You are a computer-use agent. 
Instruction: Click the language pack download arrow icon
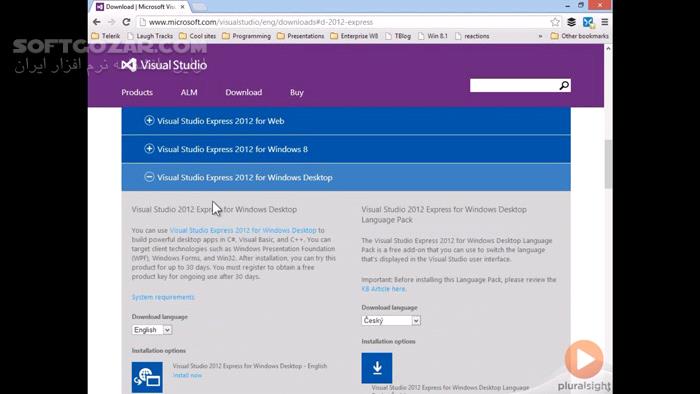click(377, 368)
